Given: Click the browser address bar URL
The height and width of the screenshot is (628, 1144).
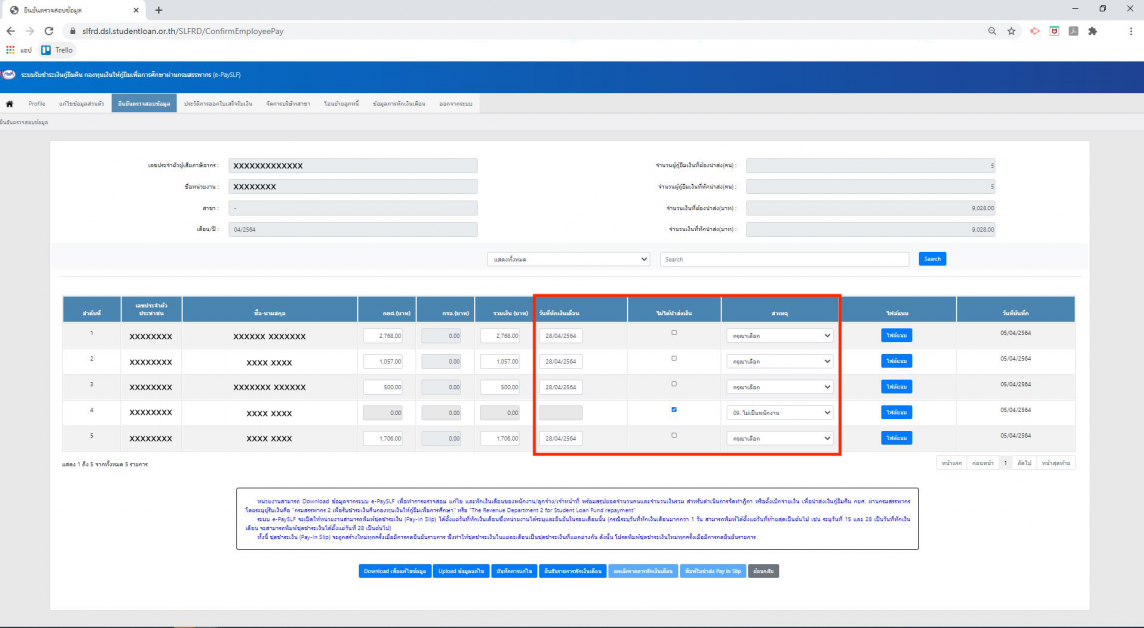Looking at the screenshot, I should [183, 31].
